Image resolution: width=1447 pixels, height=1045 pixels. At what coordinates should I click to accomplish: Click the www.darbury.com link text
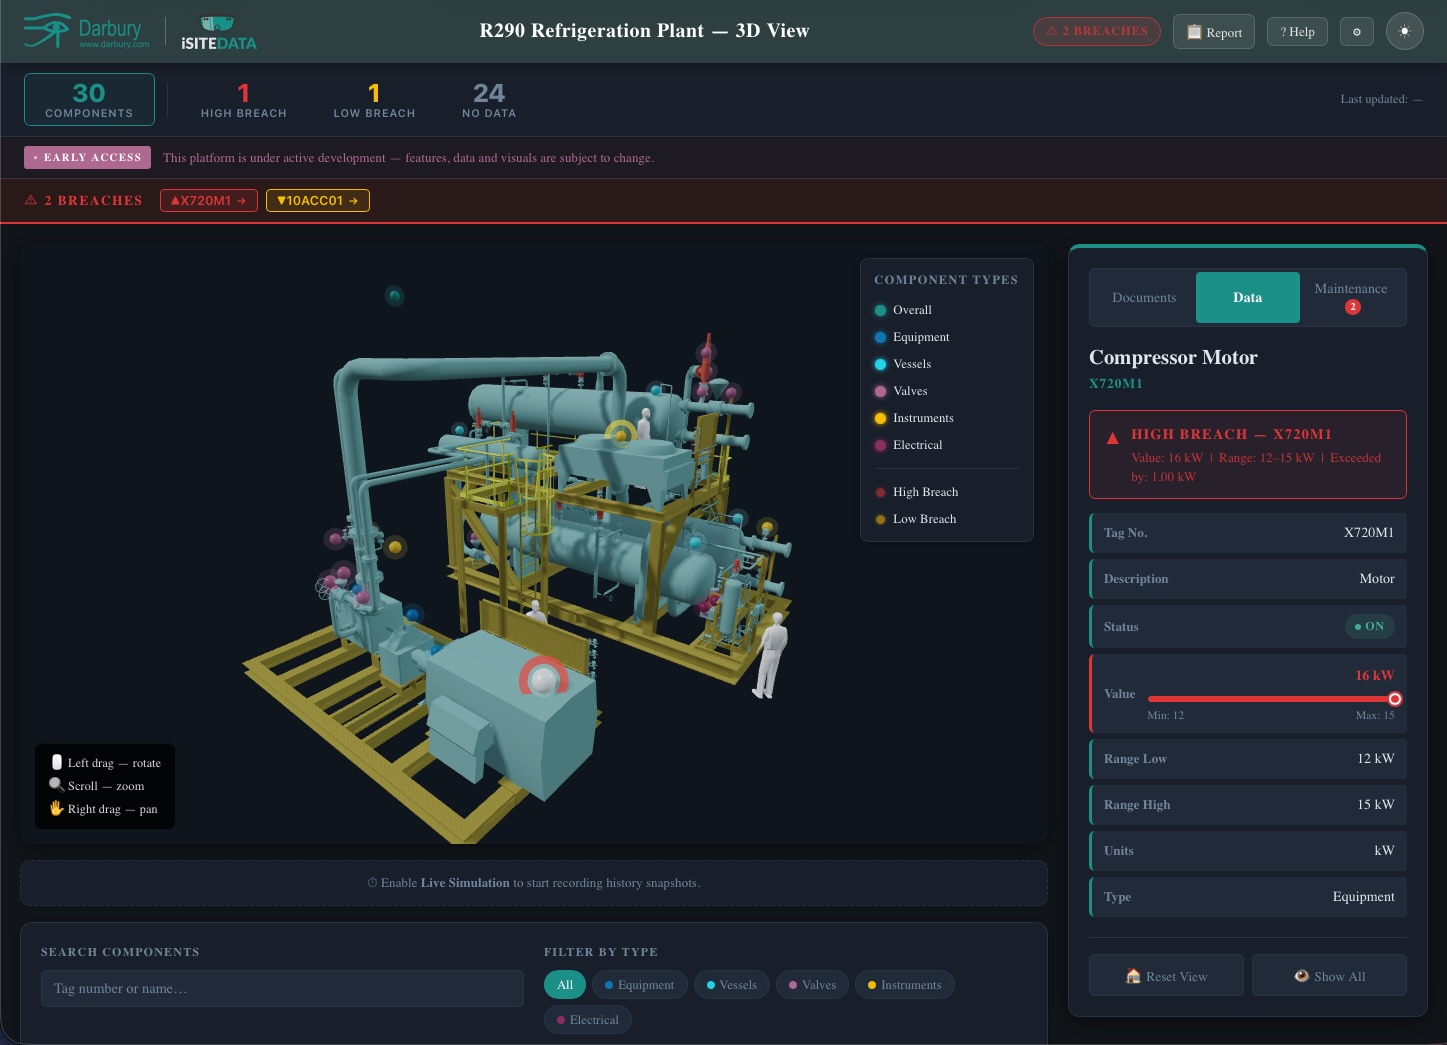[114, 44]
